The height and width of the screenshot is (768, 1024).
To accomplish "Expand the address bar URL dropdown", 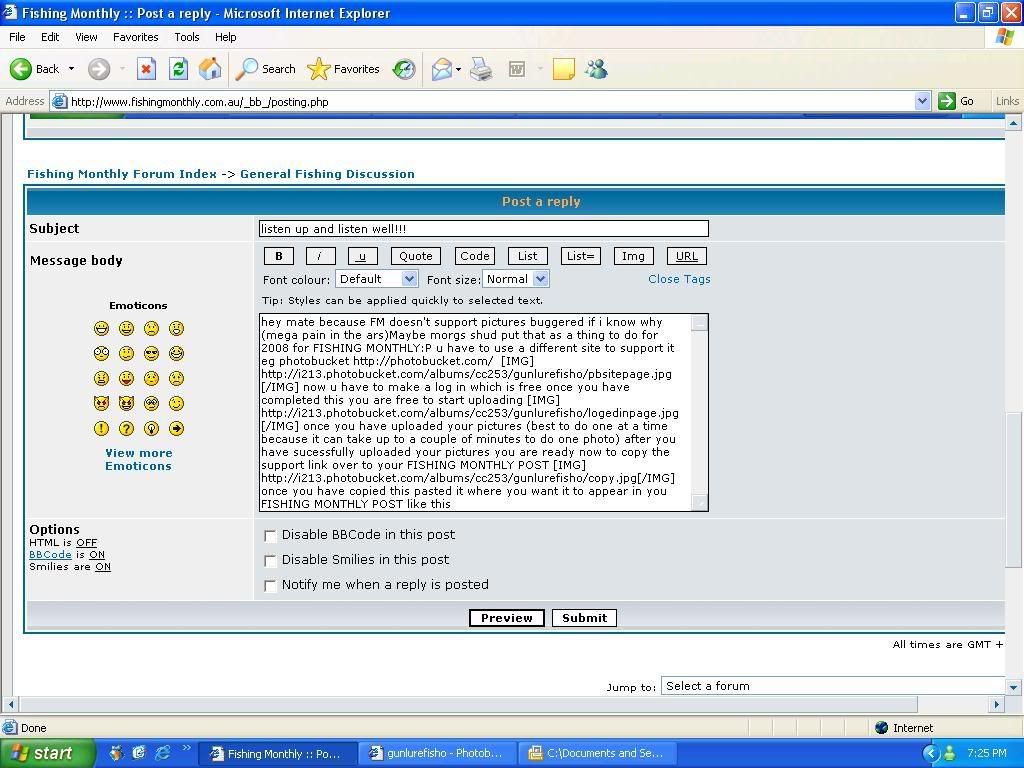I will [x=922, y=101].
